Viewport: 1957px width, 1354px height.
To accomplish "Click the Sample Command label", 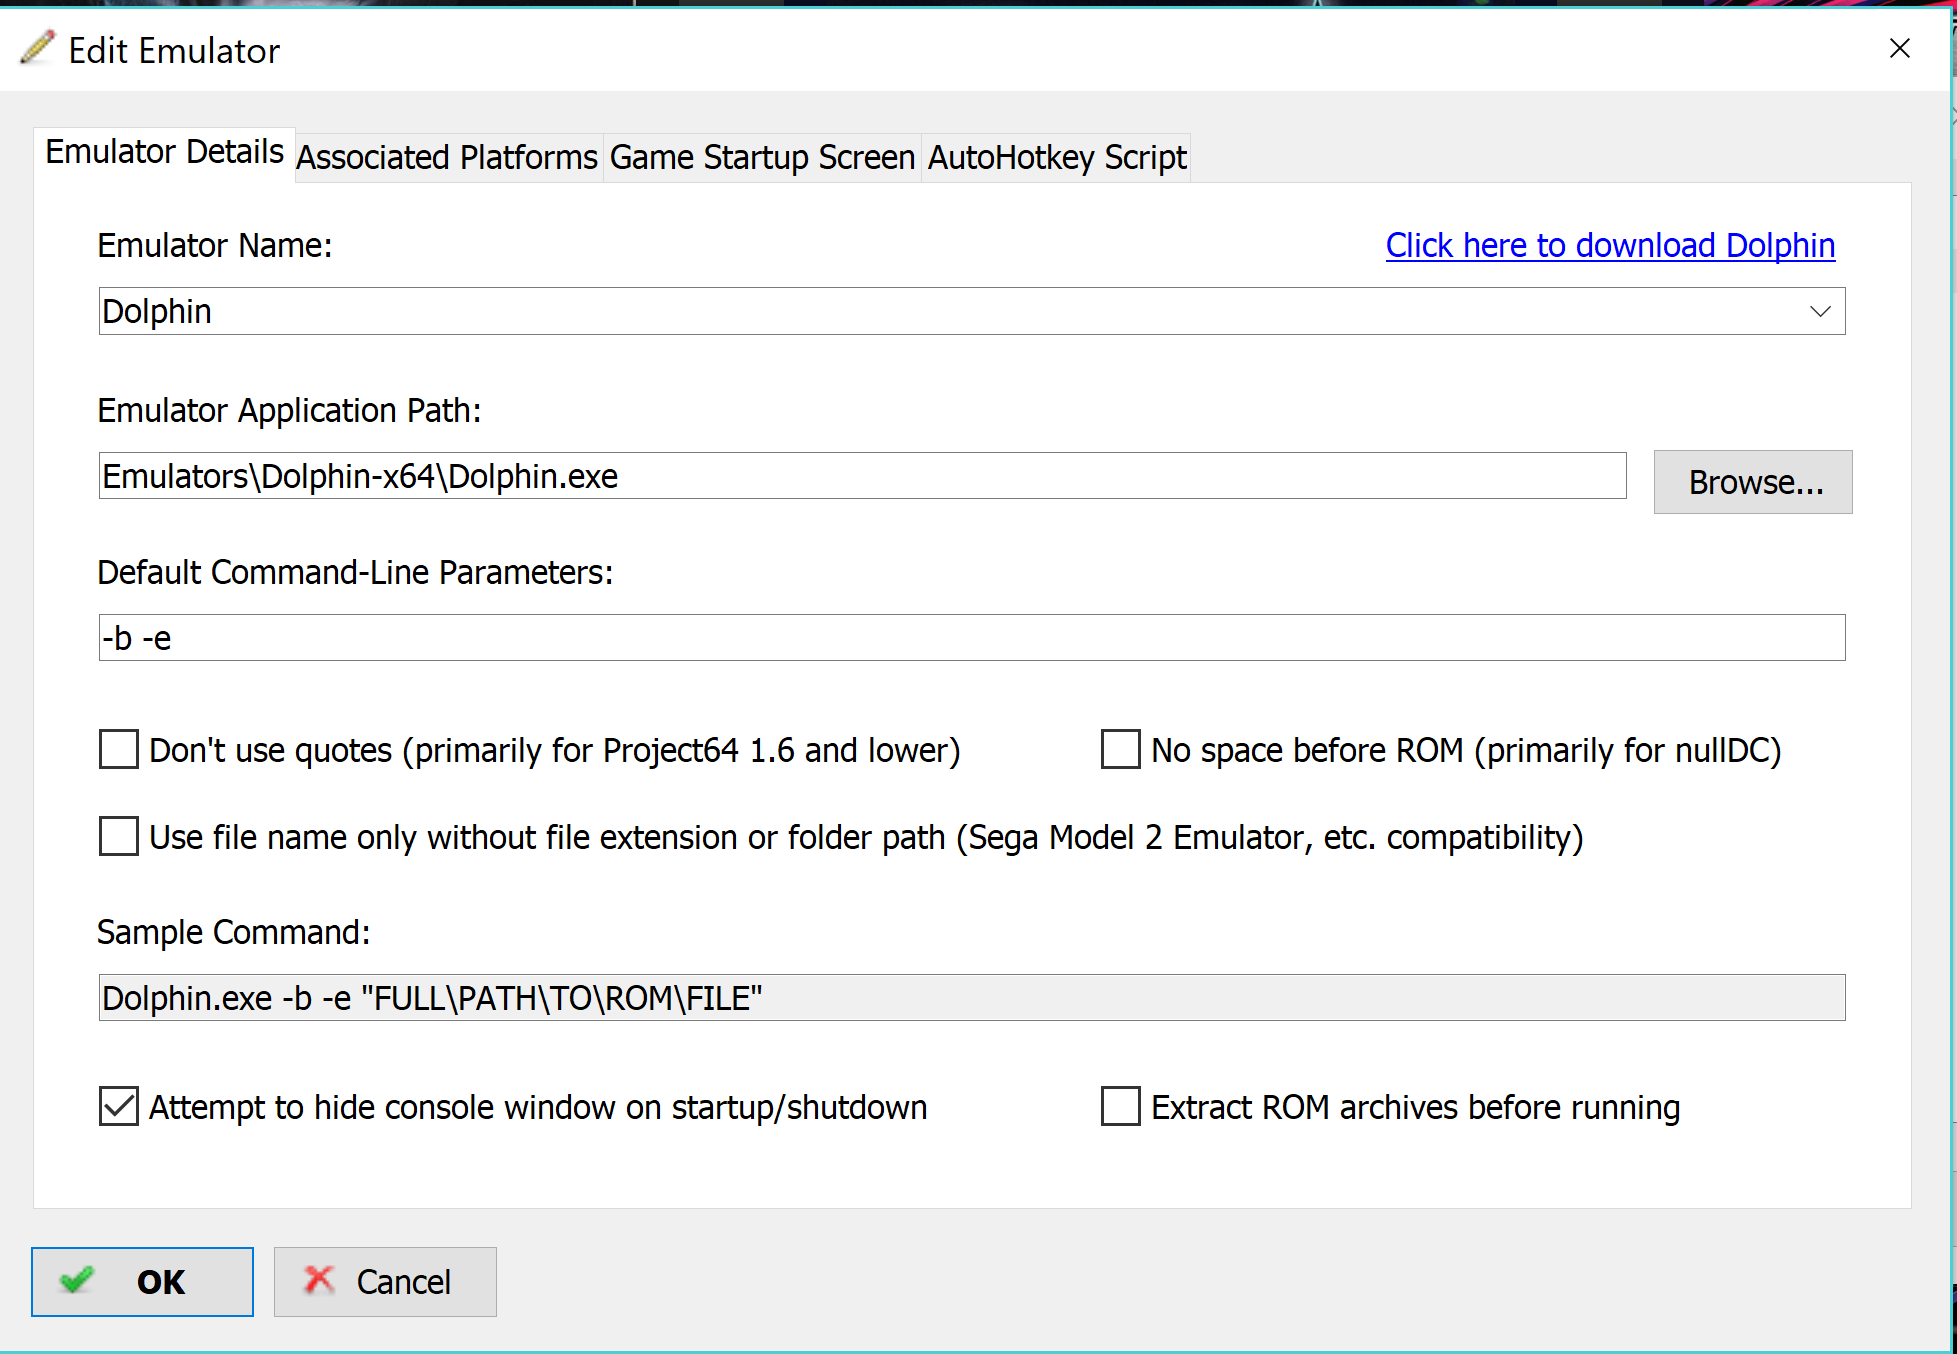I will (234, 932).
